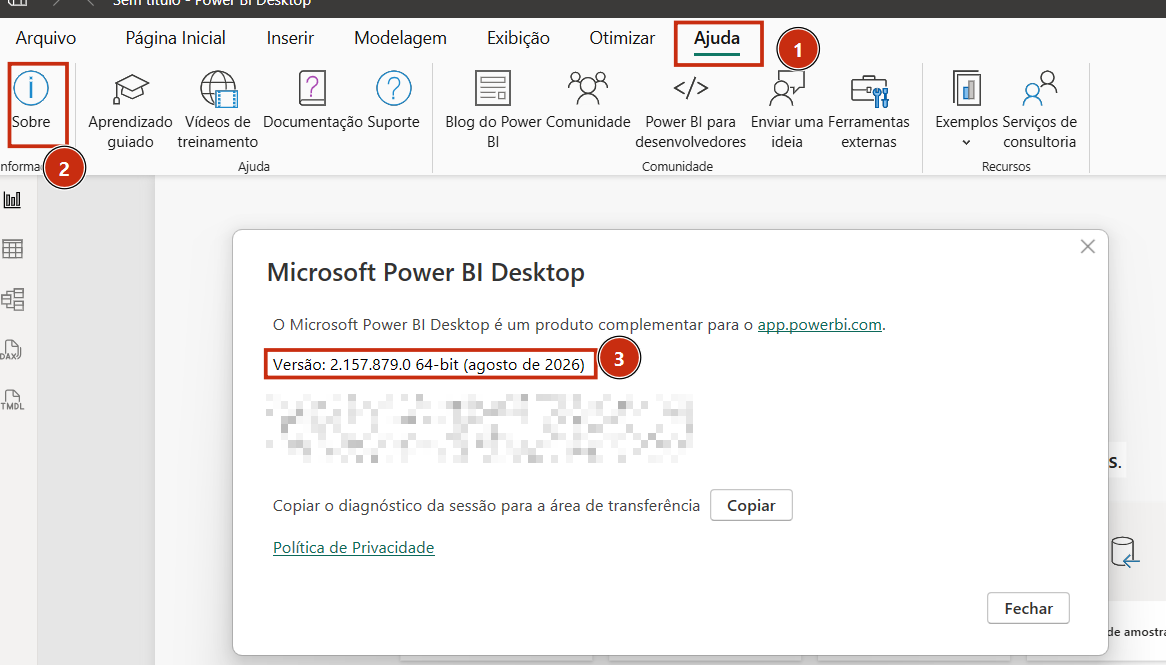
Task: Switch to Model view in sidebar
Action: coord(13,299)
